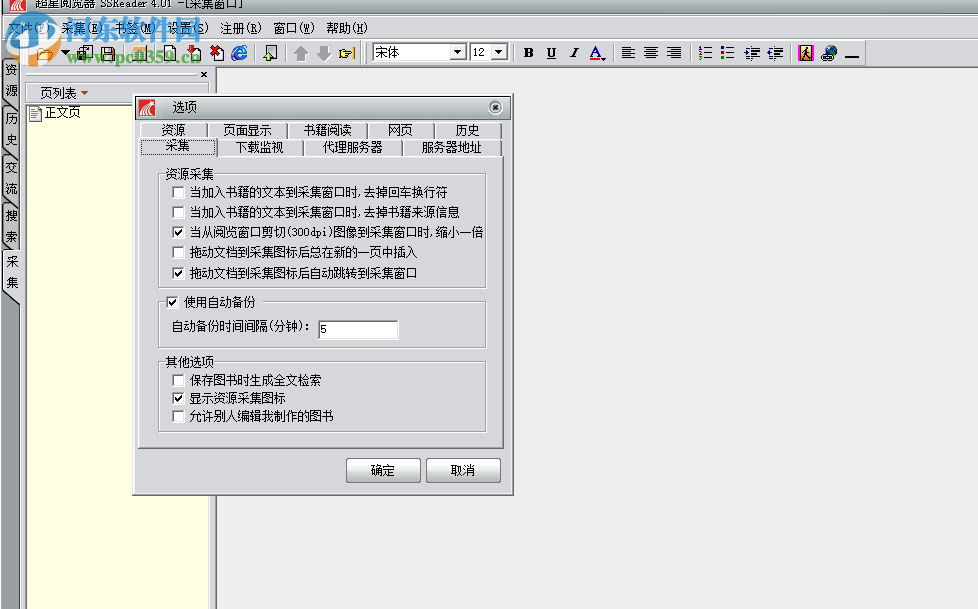Click the open folder toolbar icon
The width and height of the screenshot is (978, 609).
pyautogui.click(x=45, y=54)
